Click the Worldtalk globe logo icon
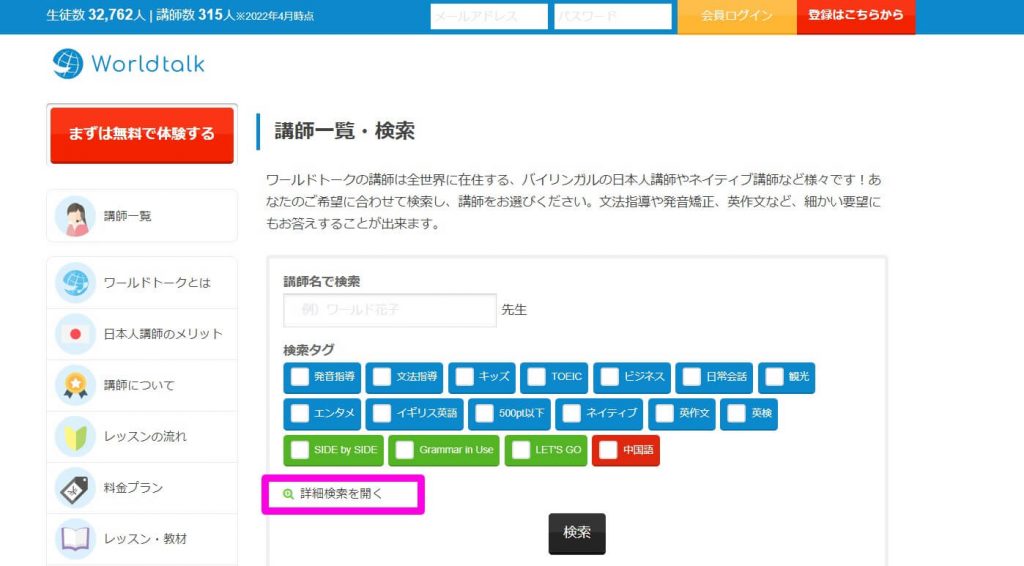The width and height of the screenshot is (1024, 566). pos(68,64)
